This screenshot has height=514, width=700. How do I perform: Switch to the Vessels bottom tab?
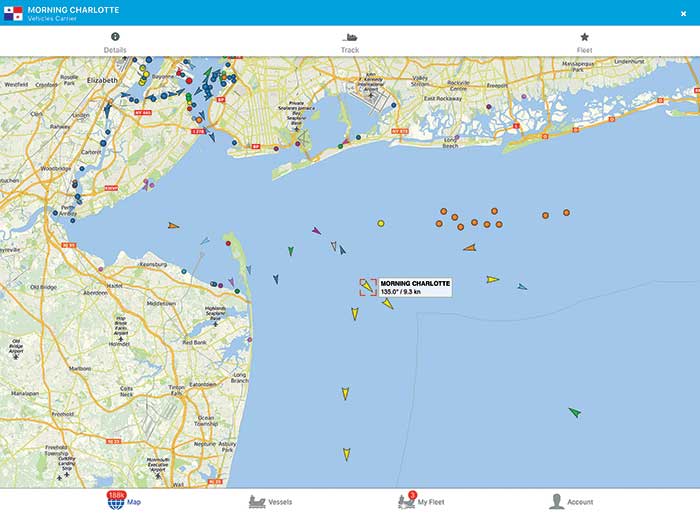click(270, 502)
